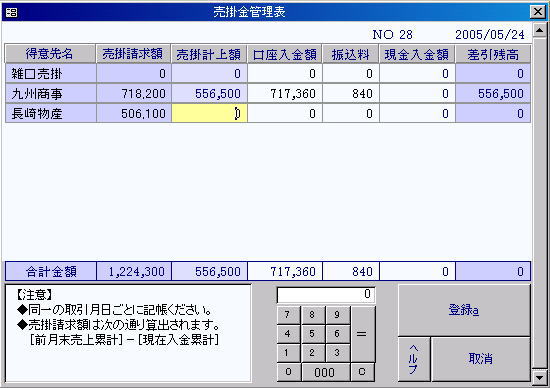Click the keypad display field
550x388 pixels.
(326, 295)
